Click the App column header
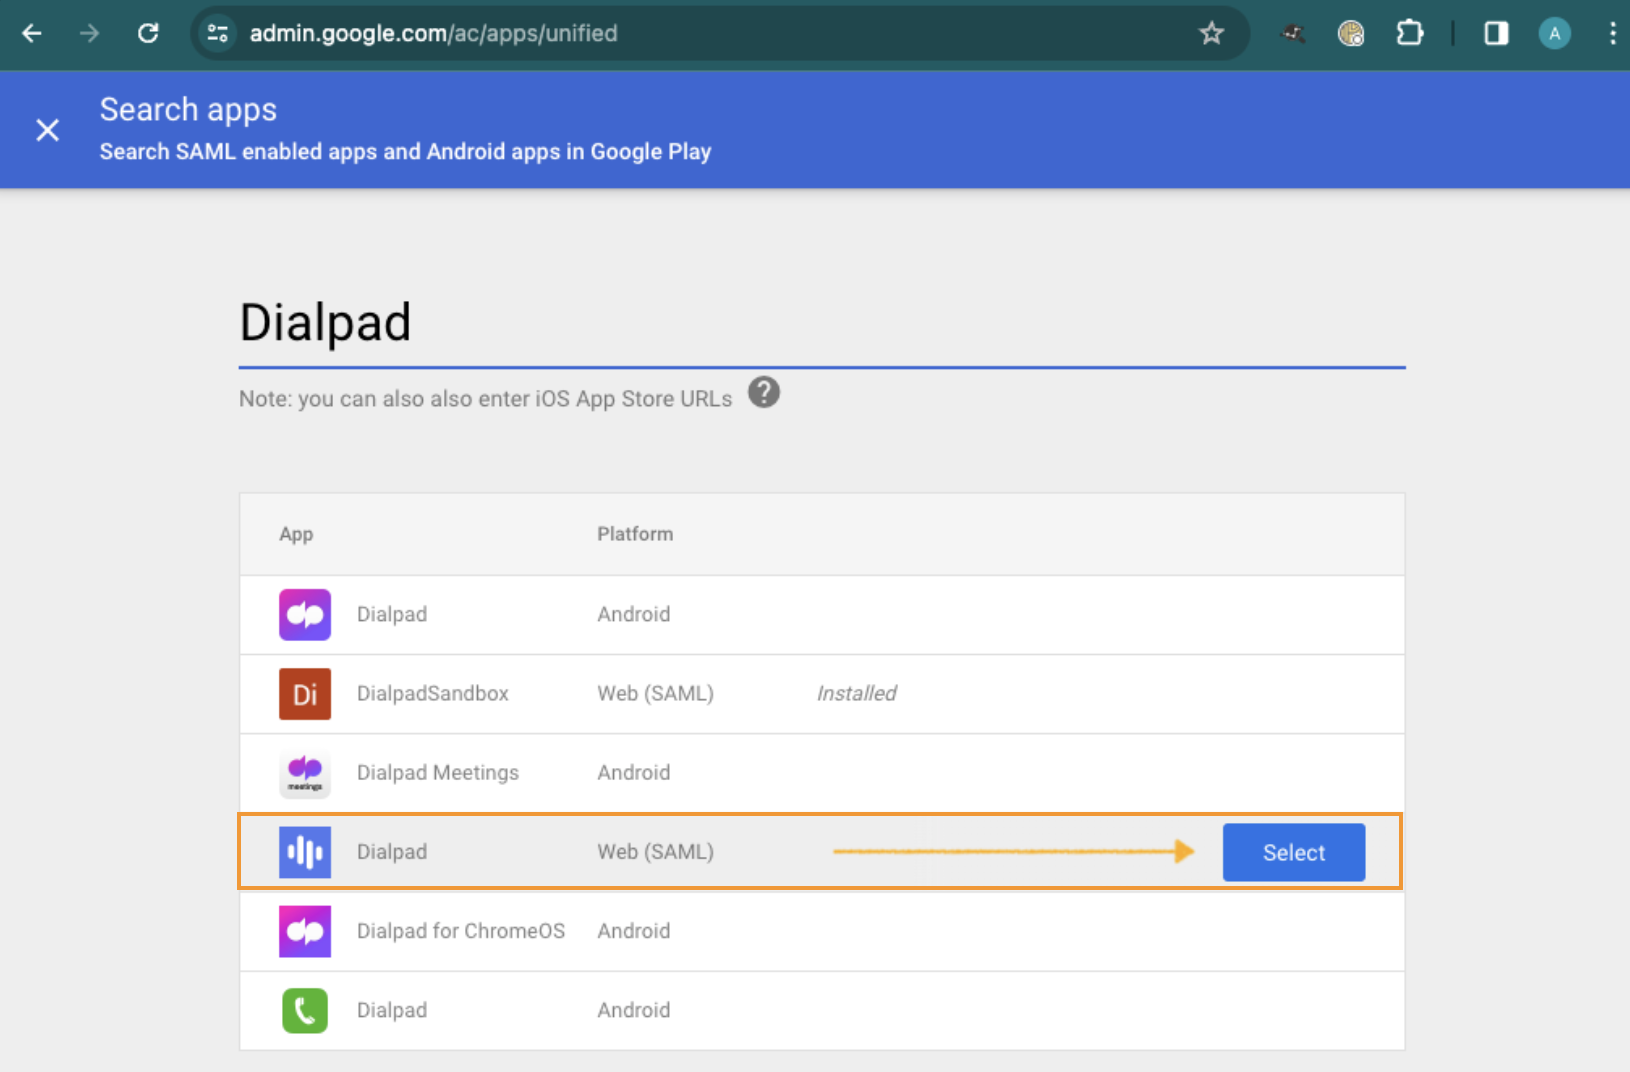This screenshot has width=1630, height=1072. point(296,534)
